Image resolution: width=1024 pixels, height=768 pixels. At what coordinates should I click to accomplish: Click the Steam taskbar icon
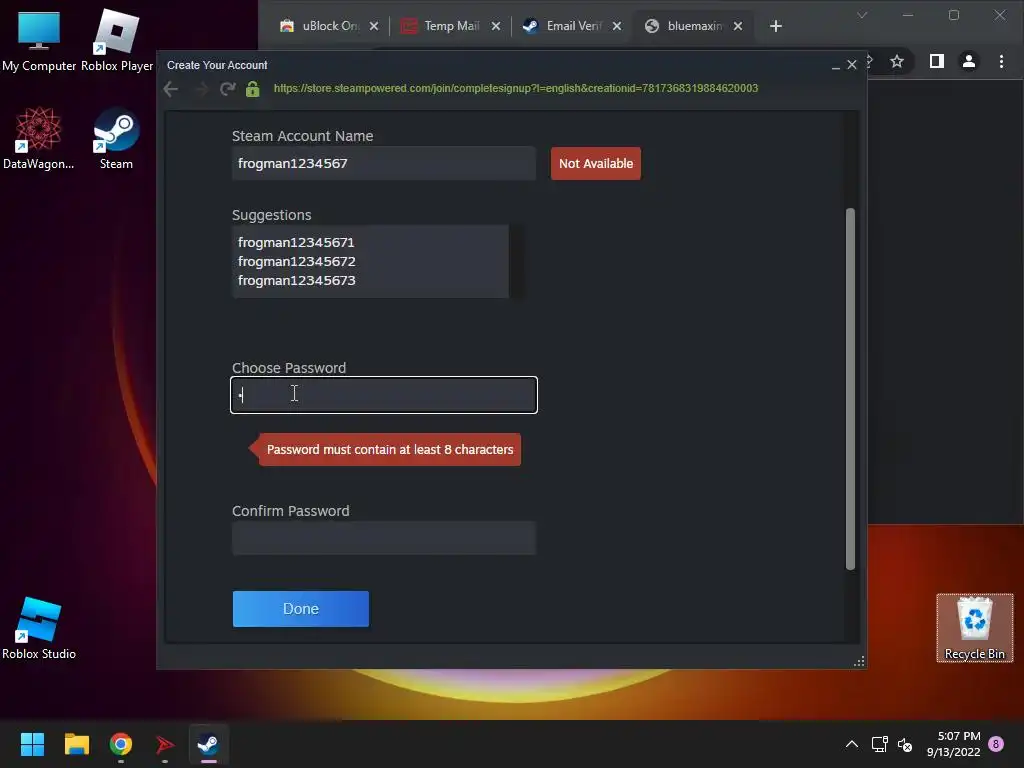tap(208, 744)
